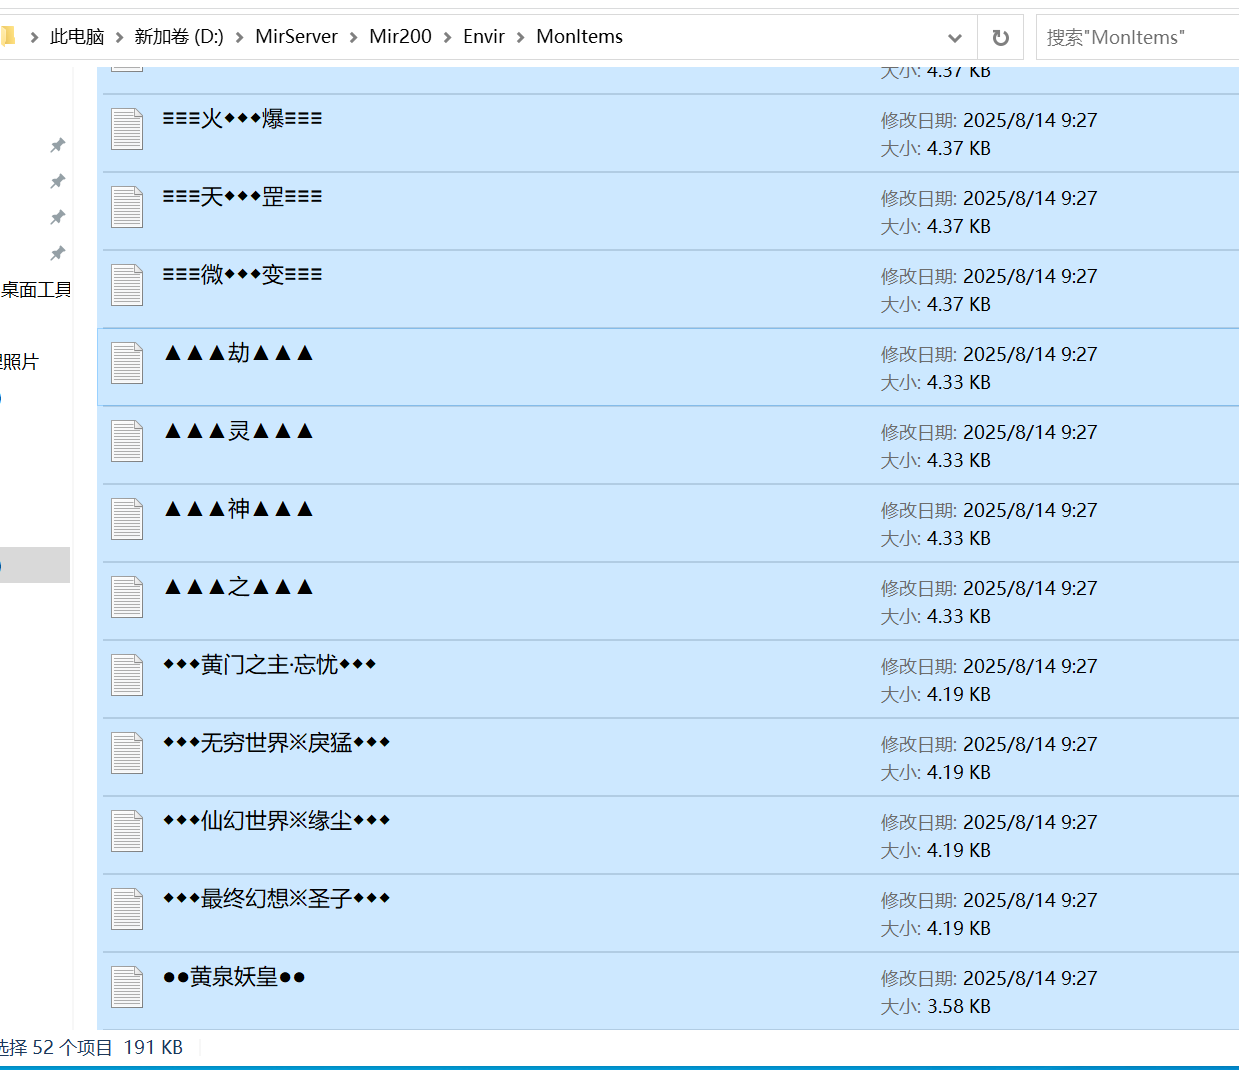Select file name ▲▲▲劫▲▲▲
Image resolution: width=1239 pixels, height=1070 pixels.
pos(239,353)
